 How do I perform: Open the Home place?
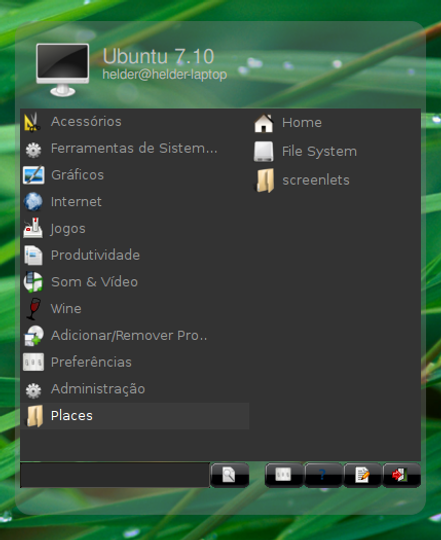335,123
